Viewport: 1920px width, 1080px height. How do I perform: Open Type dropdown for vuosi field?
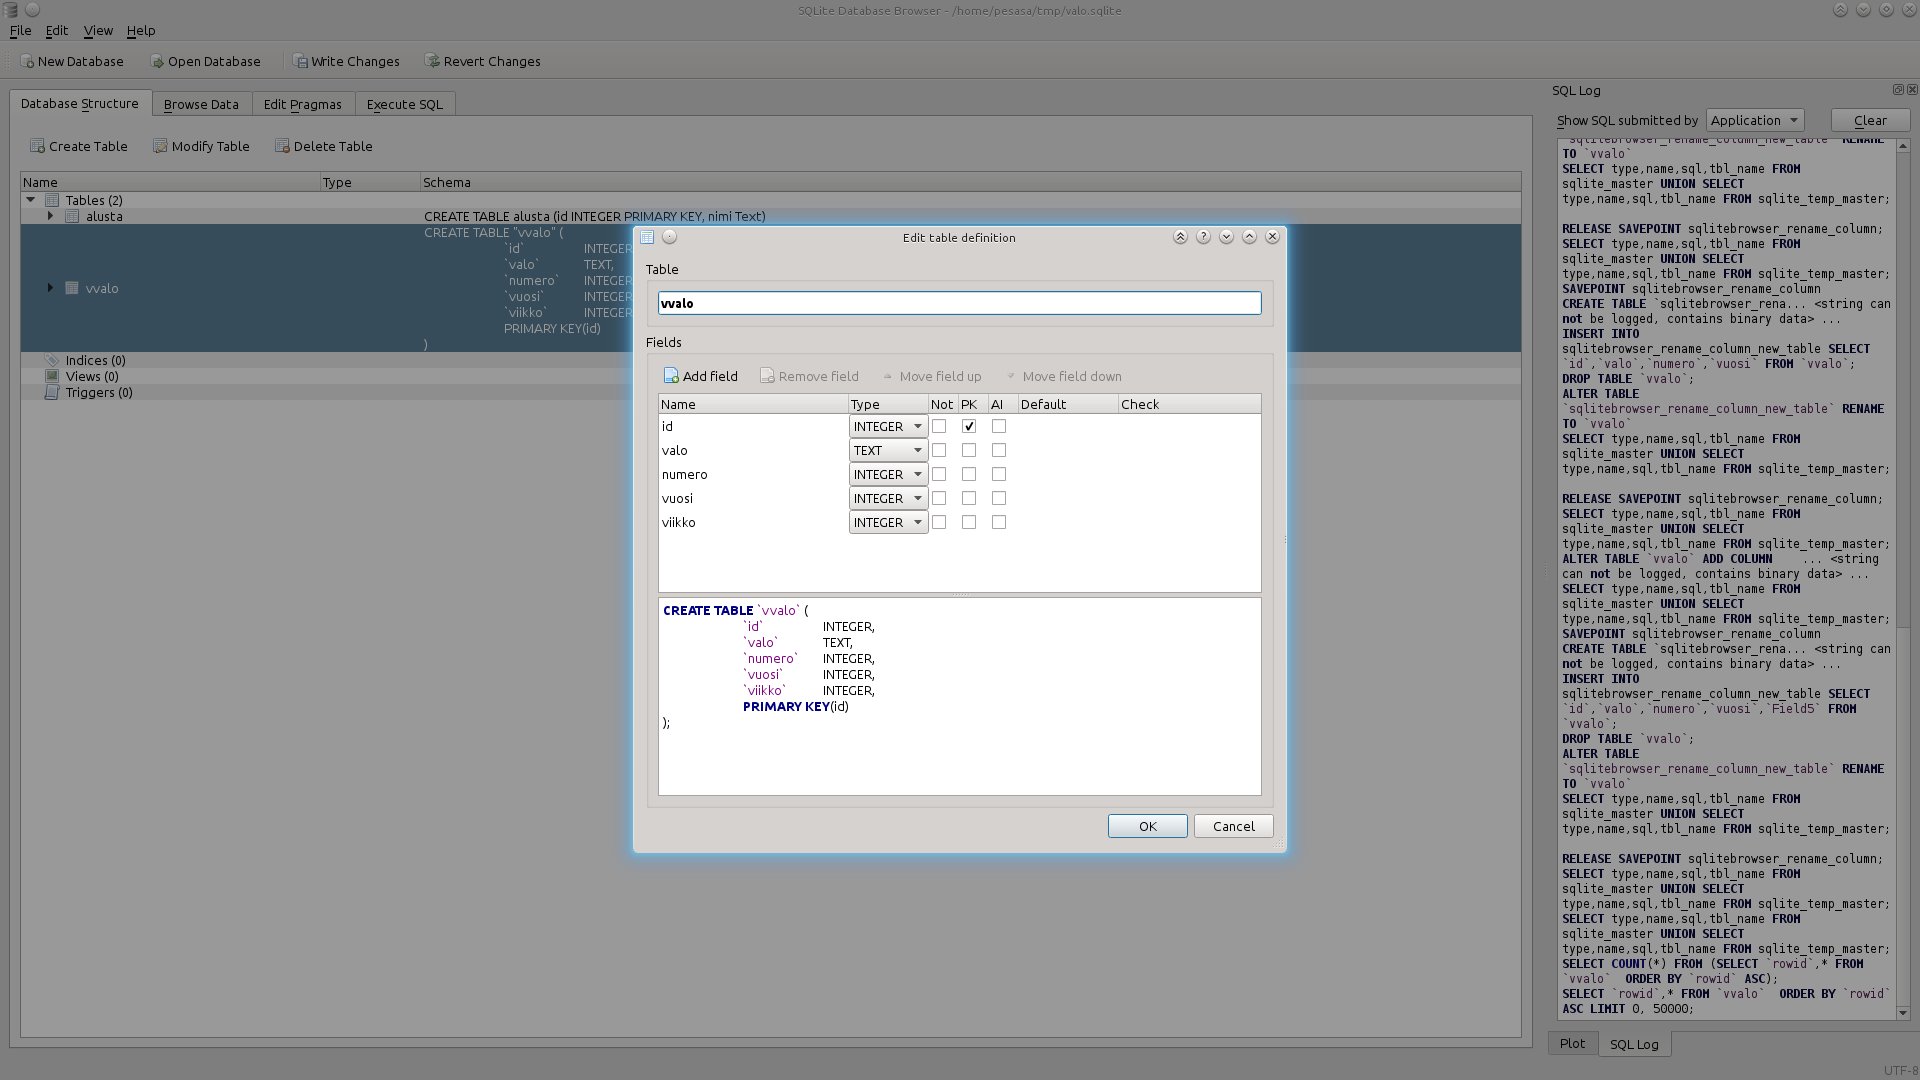point(888,498)
